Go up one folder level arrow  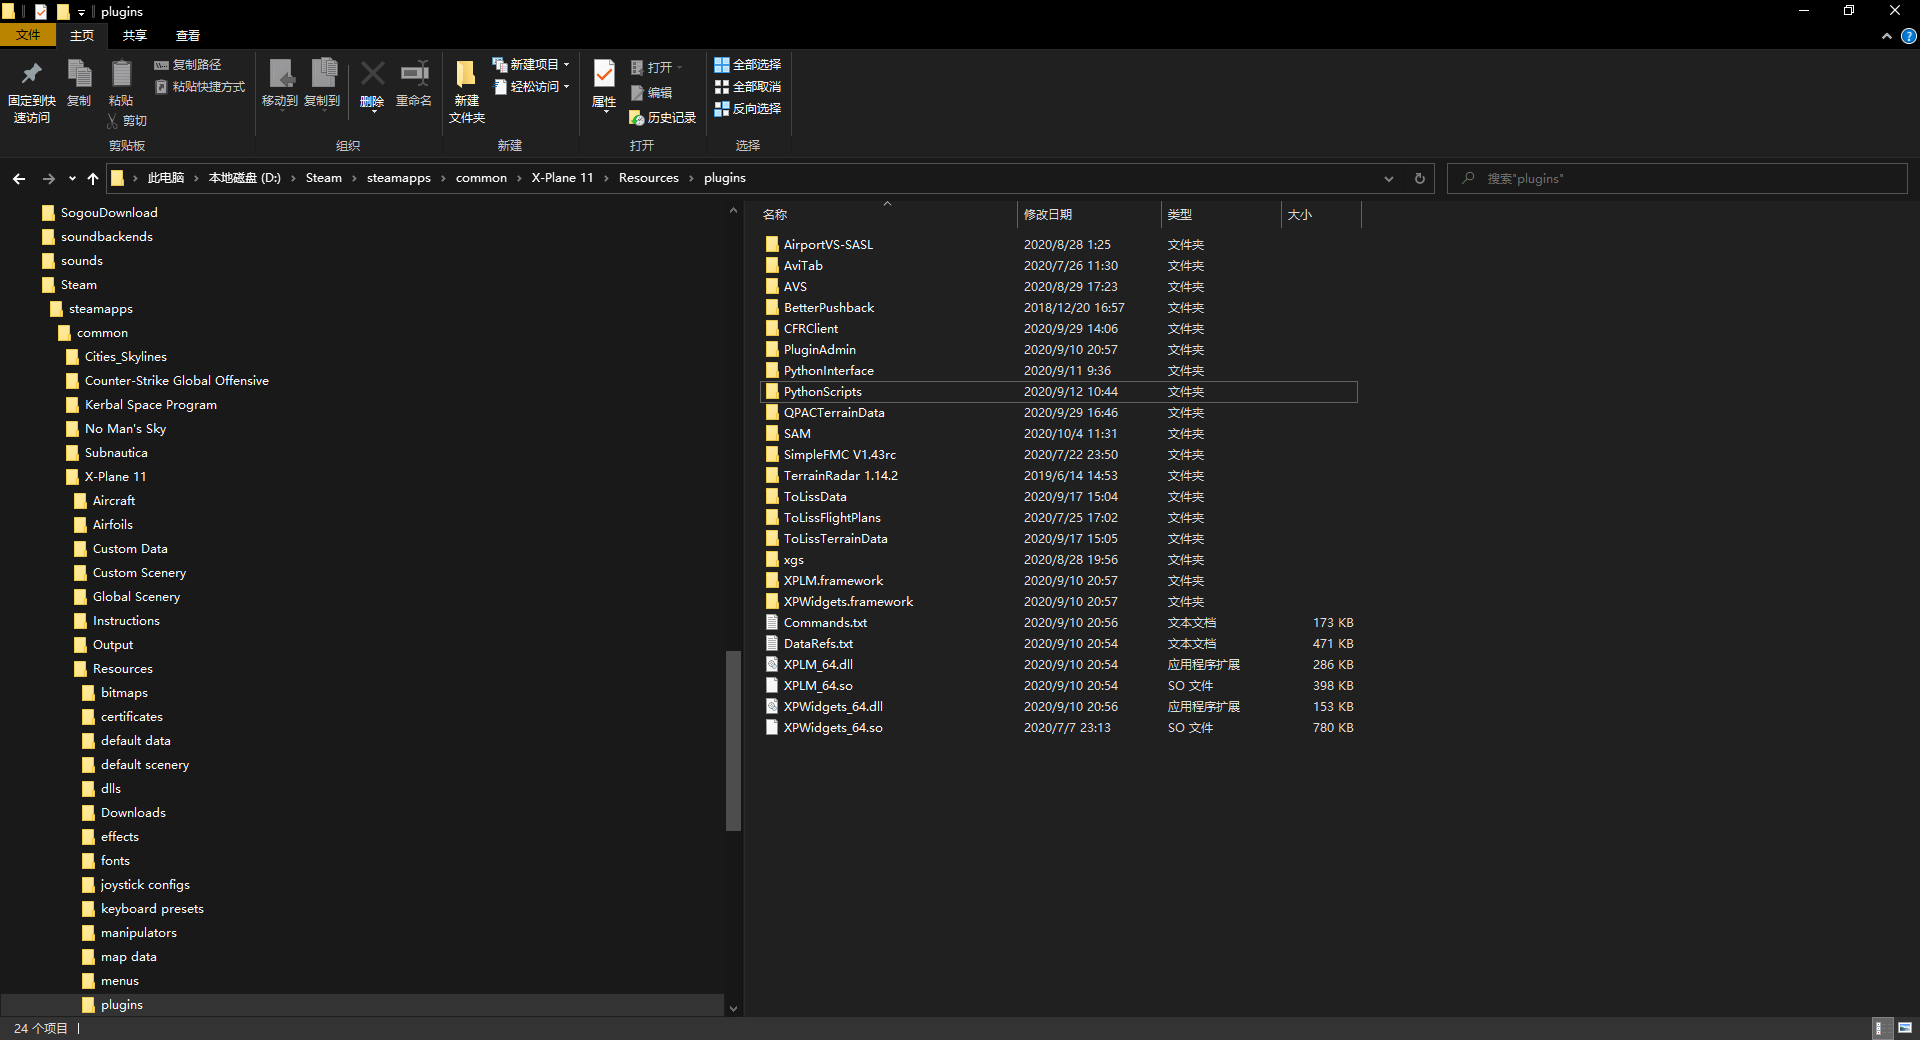[93, 179]
